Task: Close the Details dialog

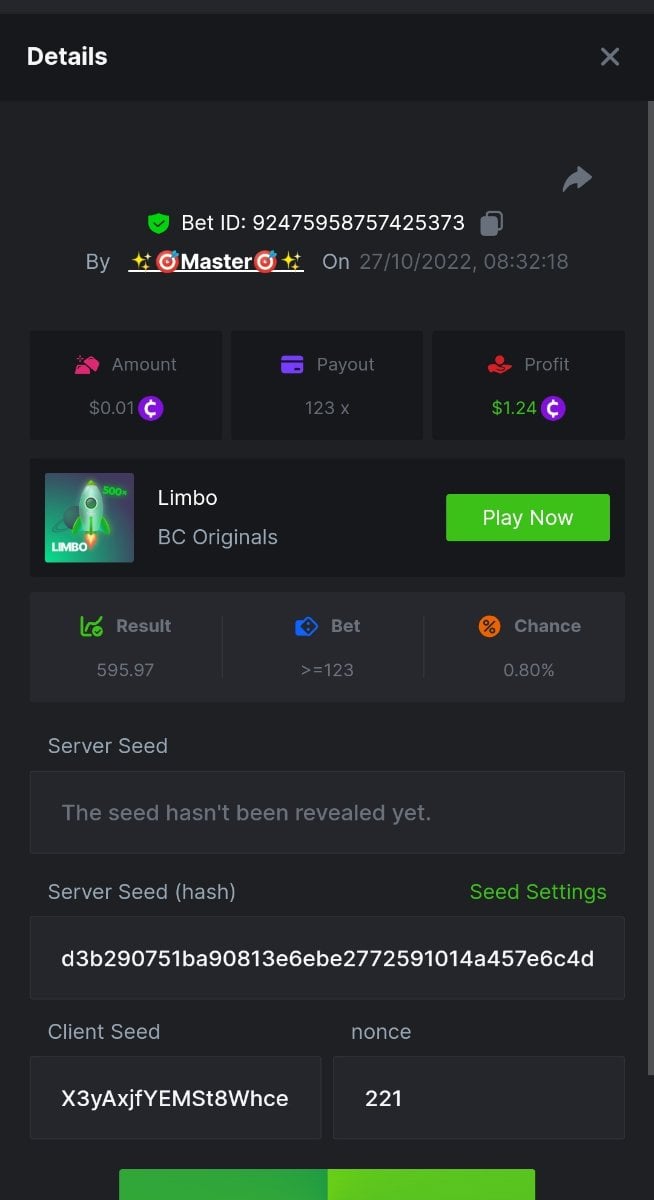Action: [610, 57]
